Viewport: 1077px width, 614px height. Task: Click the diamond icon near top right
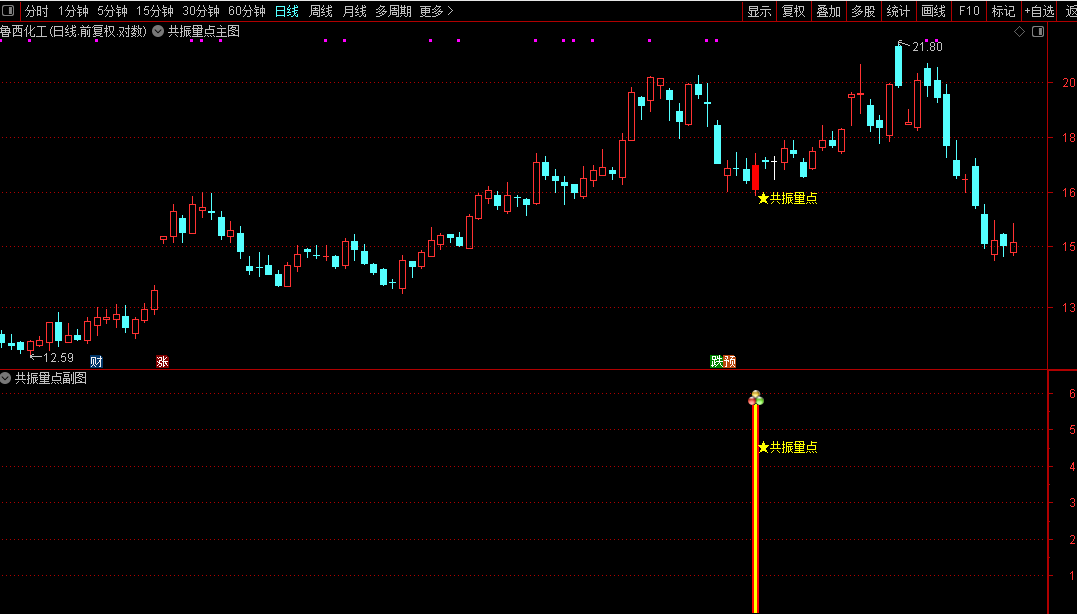[1019, 32]
